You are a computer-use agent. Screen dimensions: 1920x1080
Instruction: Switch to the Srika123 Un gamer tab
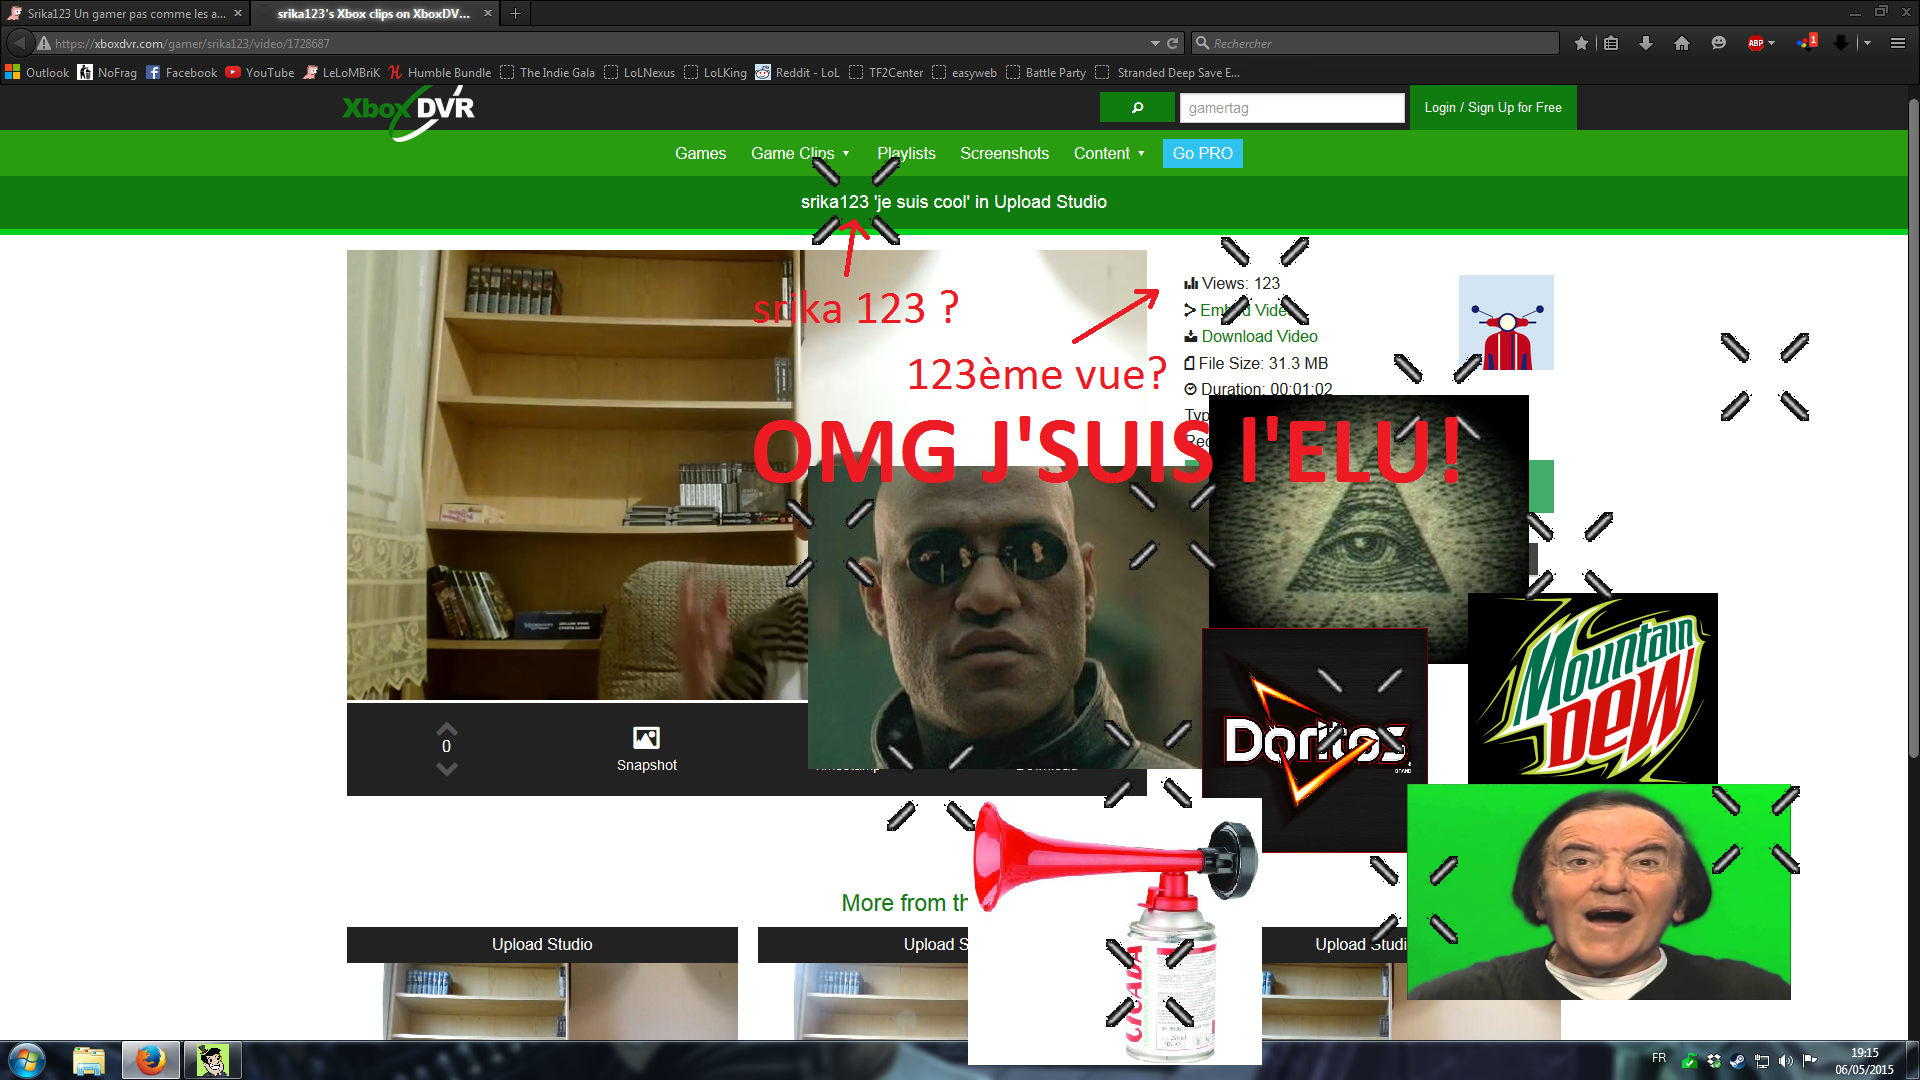point(124,13)
